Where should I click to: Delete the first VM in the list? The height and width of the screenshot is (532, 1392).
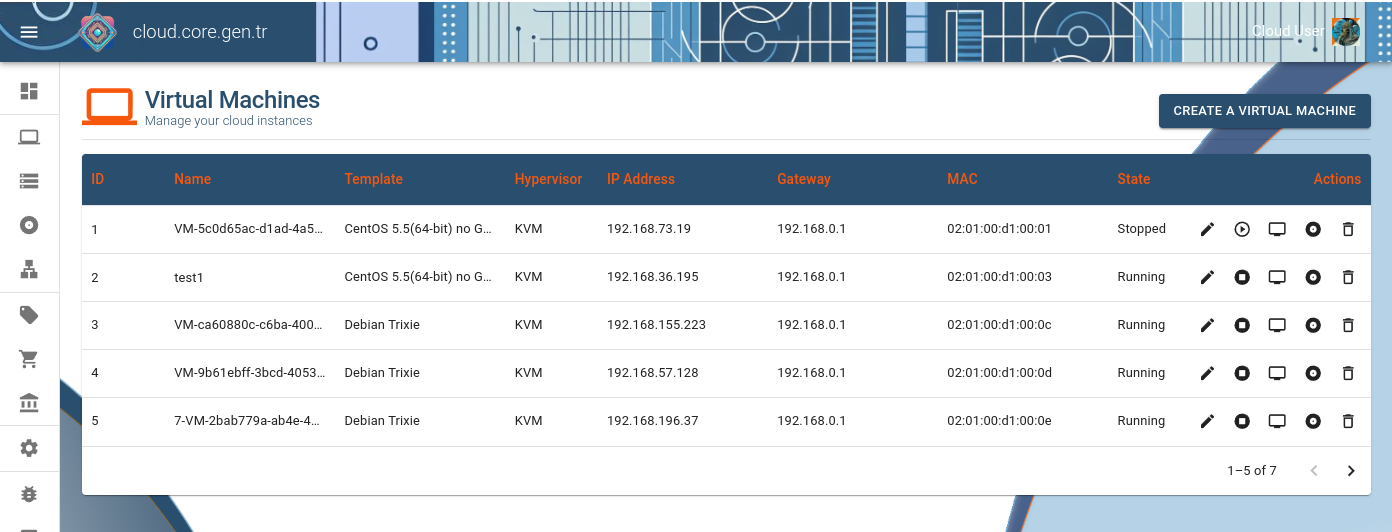coord(1348,229)
